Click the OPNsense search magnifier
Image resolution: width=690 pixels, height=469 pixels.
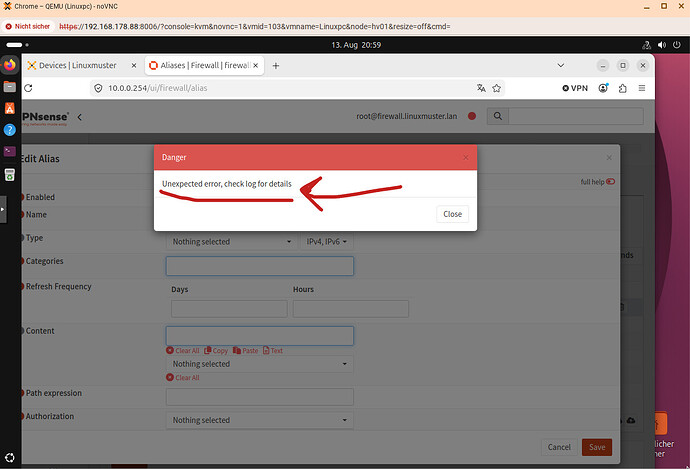[498, 116]
